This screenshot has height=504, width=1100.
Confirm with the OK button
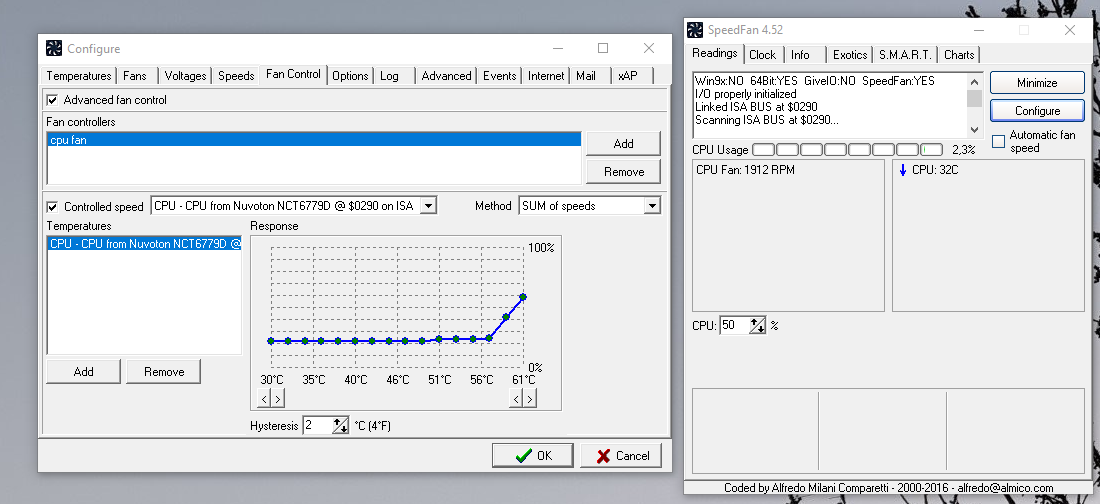tap(532, 456)
